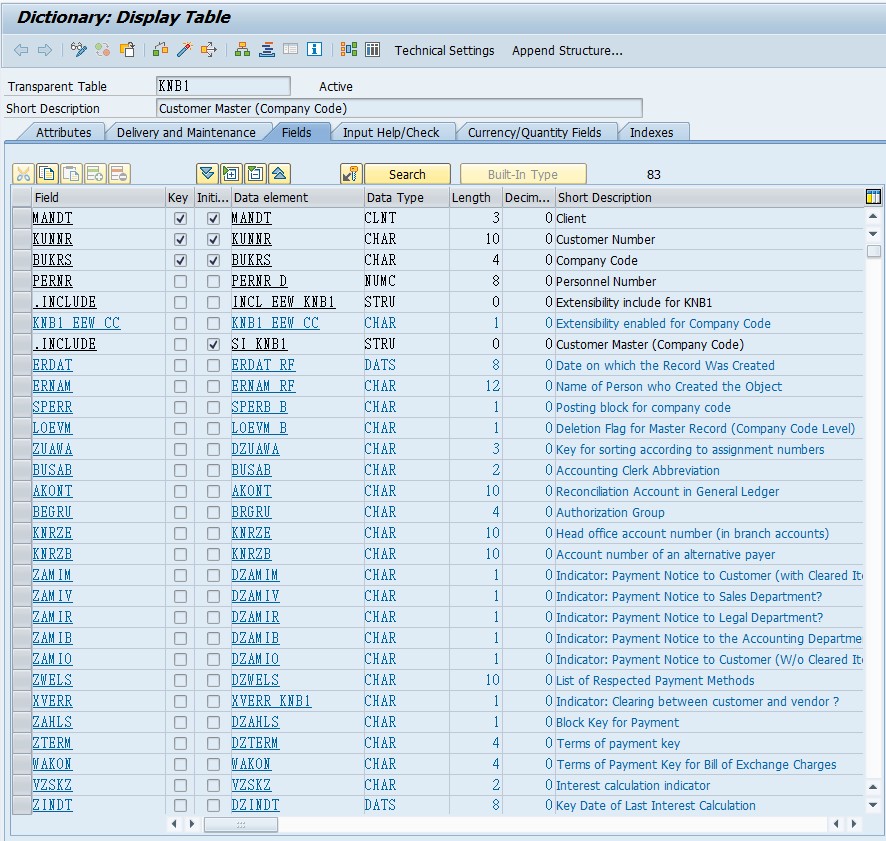Expand the selected include with plus icon
The height and width of the screenshot is (841, 886).
click(x=231, y=174)
